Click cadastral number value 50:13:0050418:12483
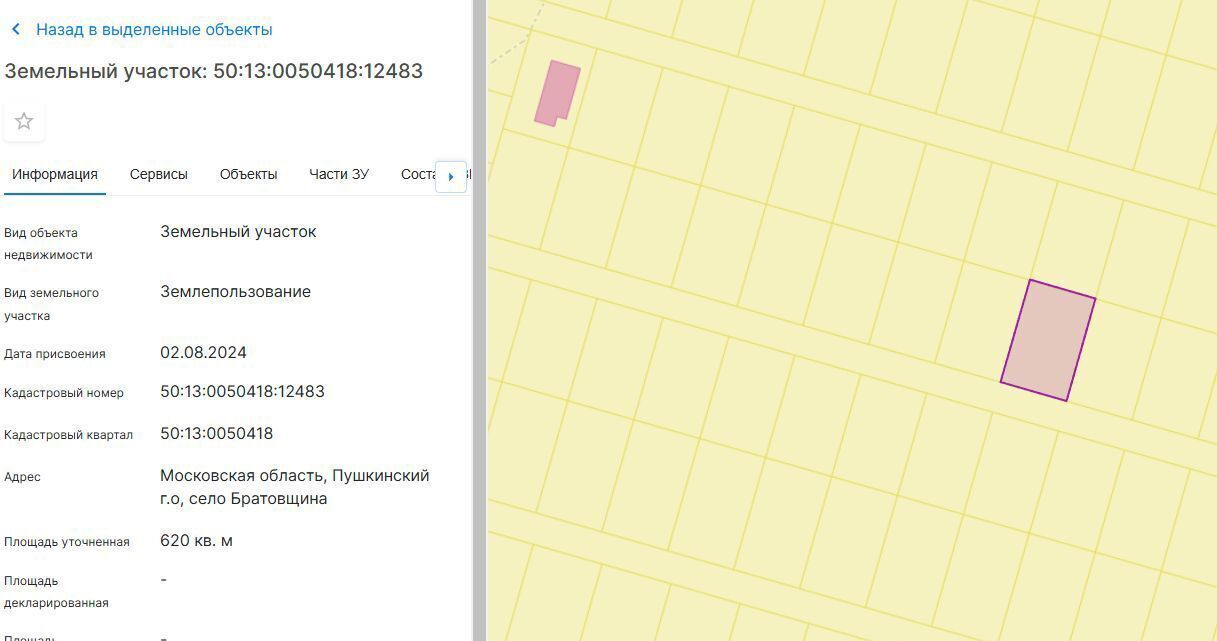 click(242, 391)
